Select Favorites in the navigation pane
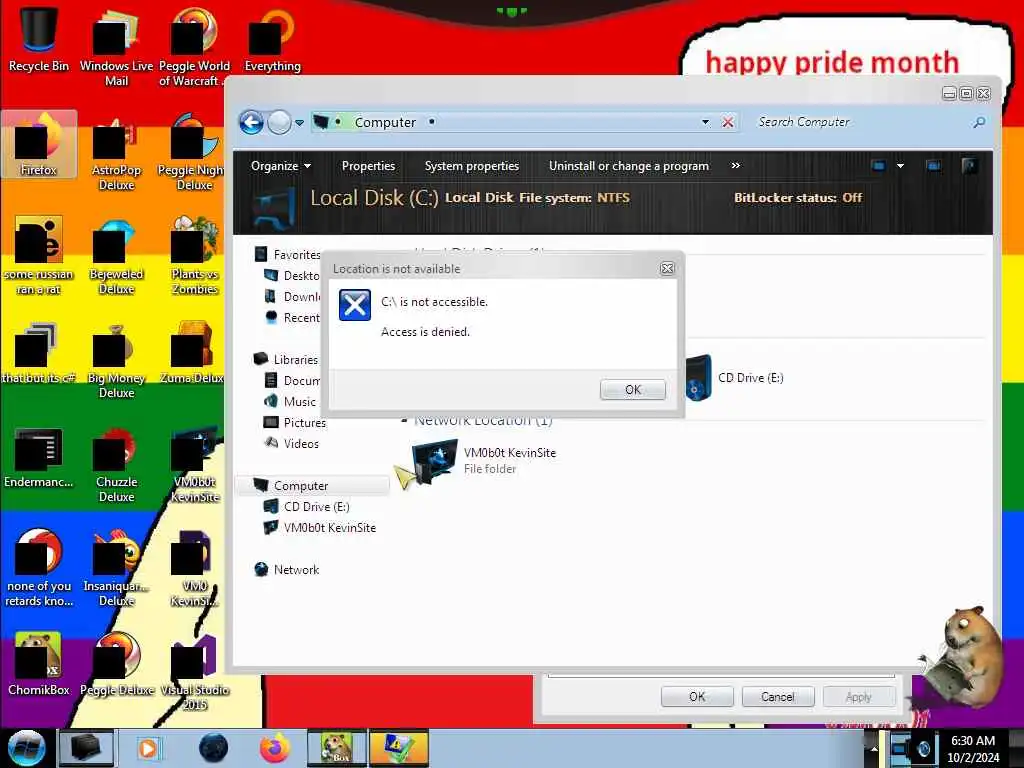The height and width of the screenshot is (768, 1024). pyautogui.click(x=288, y=254)
